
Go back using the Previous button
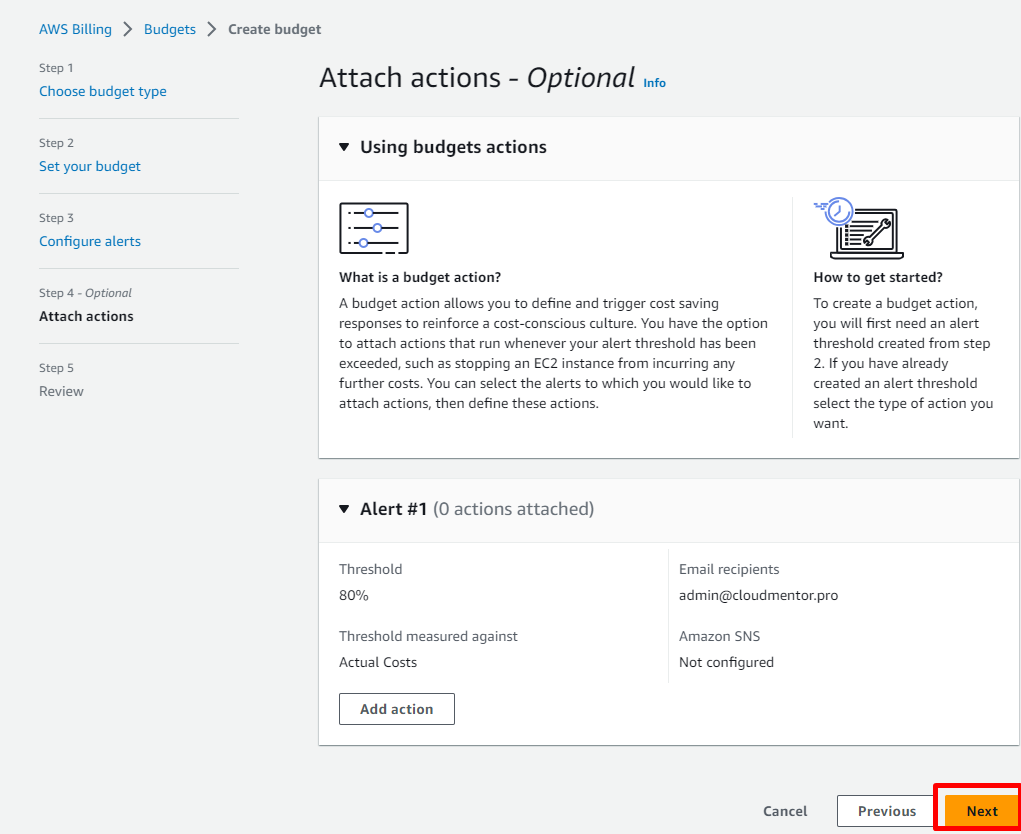pos(886,811)
